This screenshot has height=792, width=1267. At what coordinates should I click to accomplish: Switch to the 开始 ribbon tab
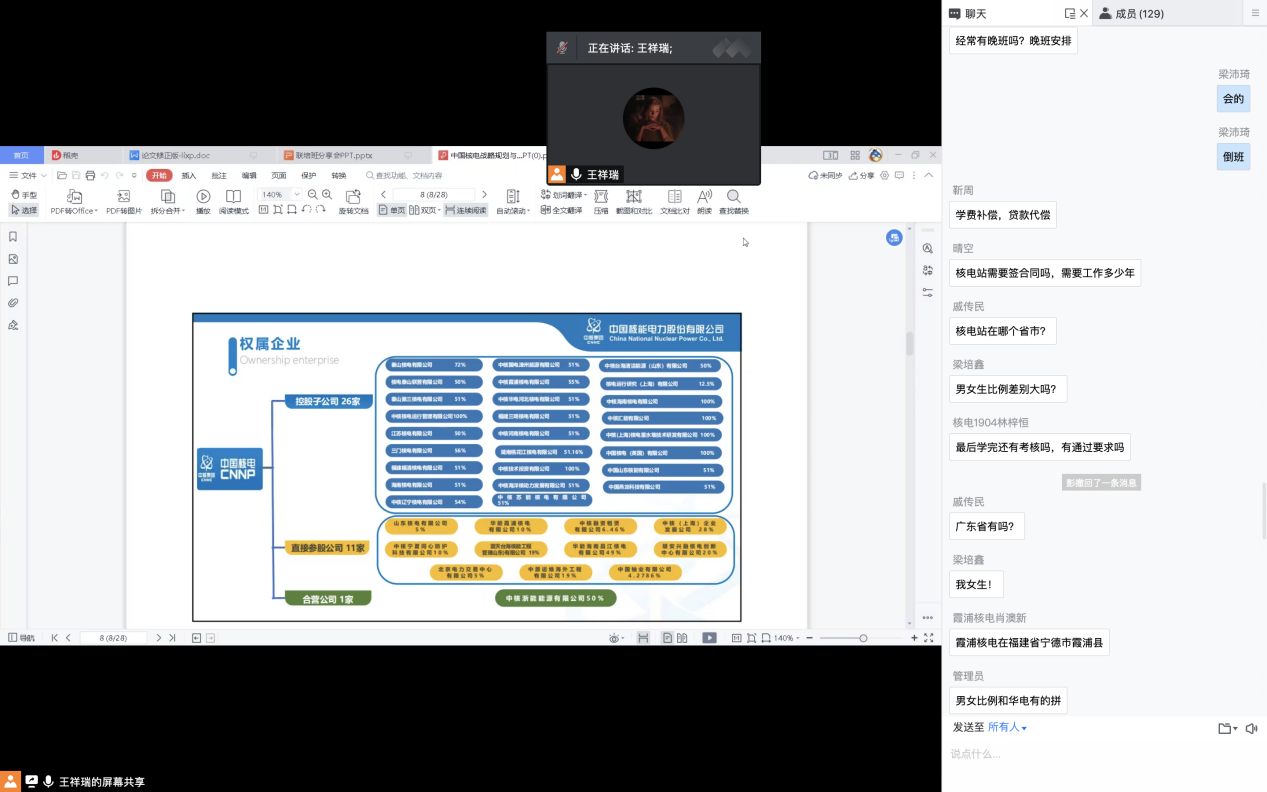(159, 175)
